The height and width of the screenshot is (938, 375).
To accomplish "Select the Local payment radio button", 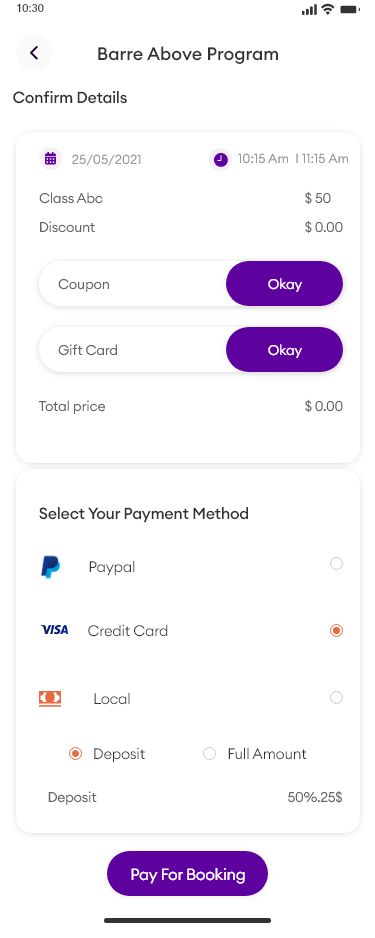I will [x=337, y=698].
